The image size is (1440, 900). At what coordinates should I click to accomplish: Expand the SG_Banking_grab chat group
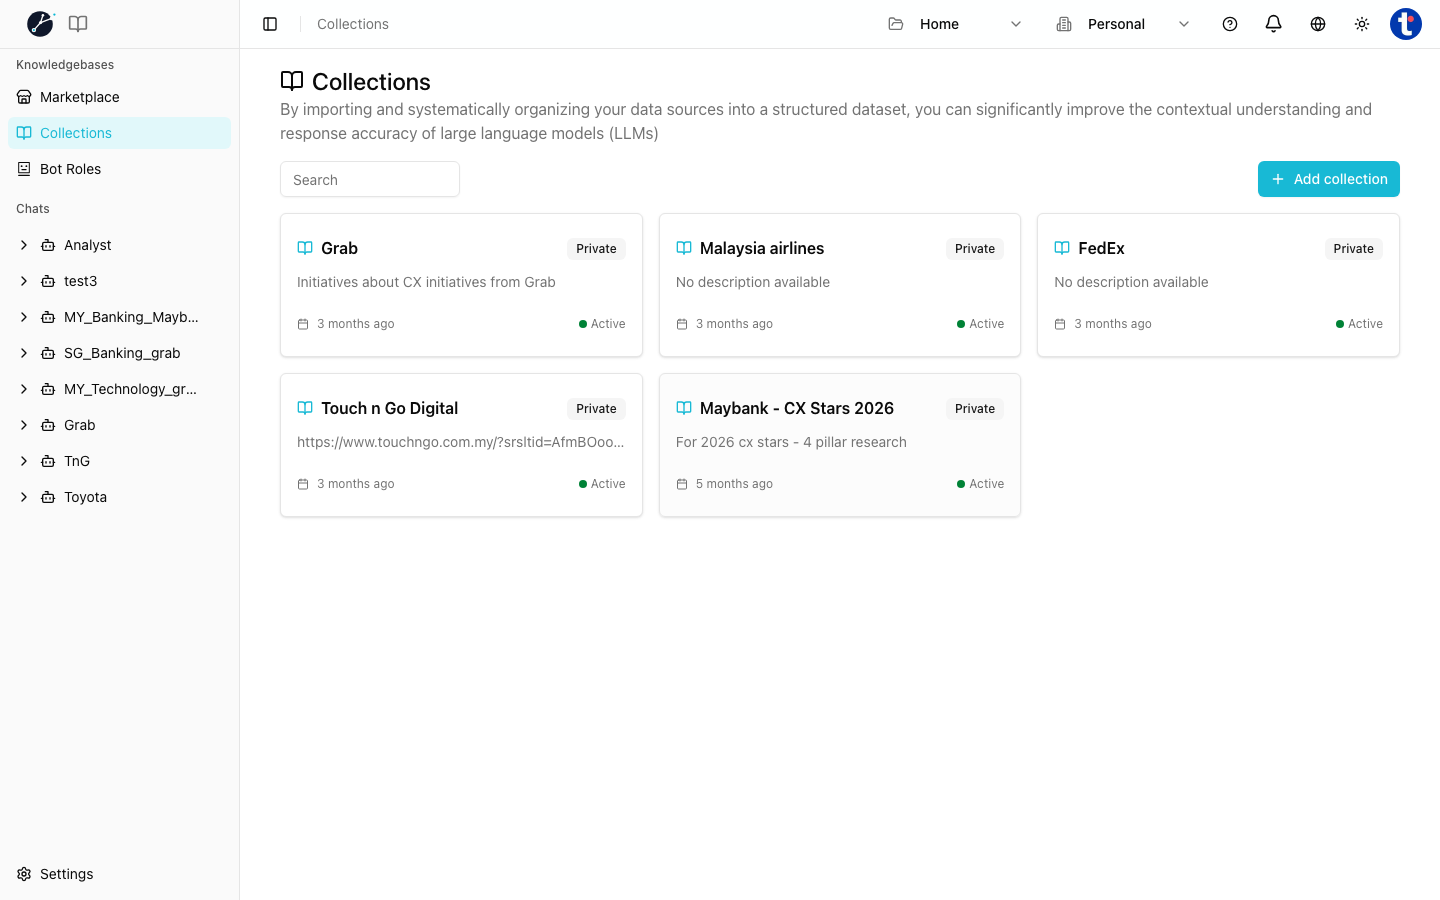[24, 353]
